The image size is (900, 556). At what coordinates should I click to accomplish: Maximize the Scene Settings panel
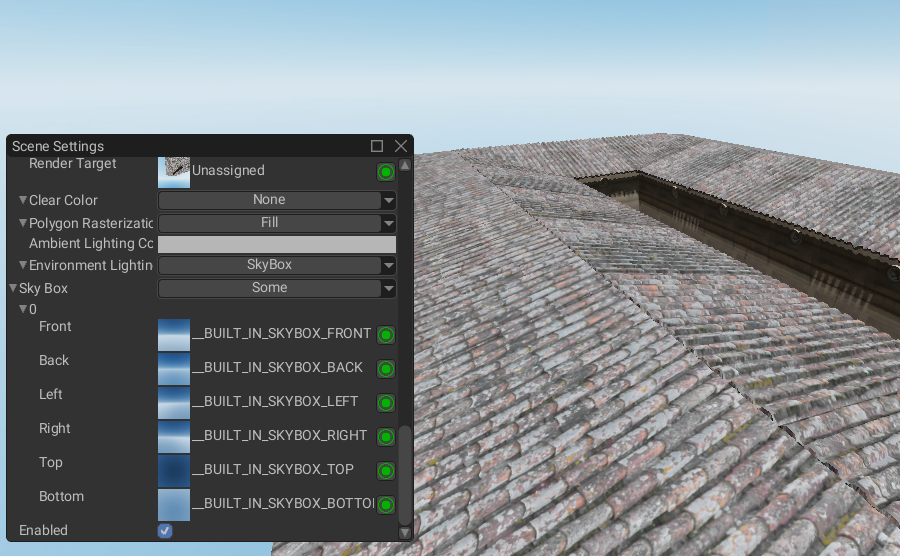click(377, 146)
